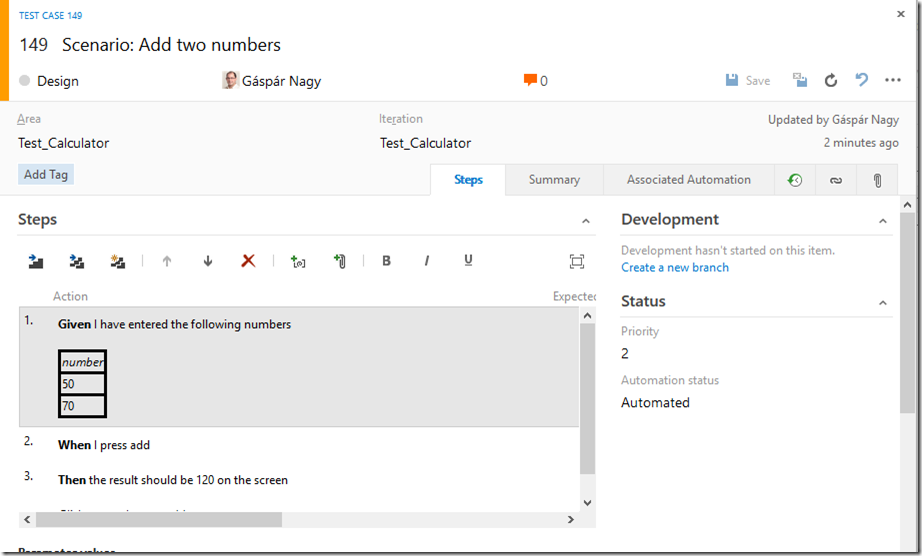Image resolution: width=922 pixels, height=556 pixels.
Task: Click the steps horizontal scroll right arrow
Action: (570, 520)
